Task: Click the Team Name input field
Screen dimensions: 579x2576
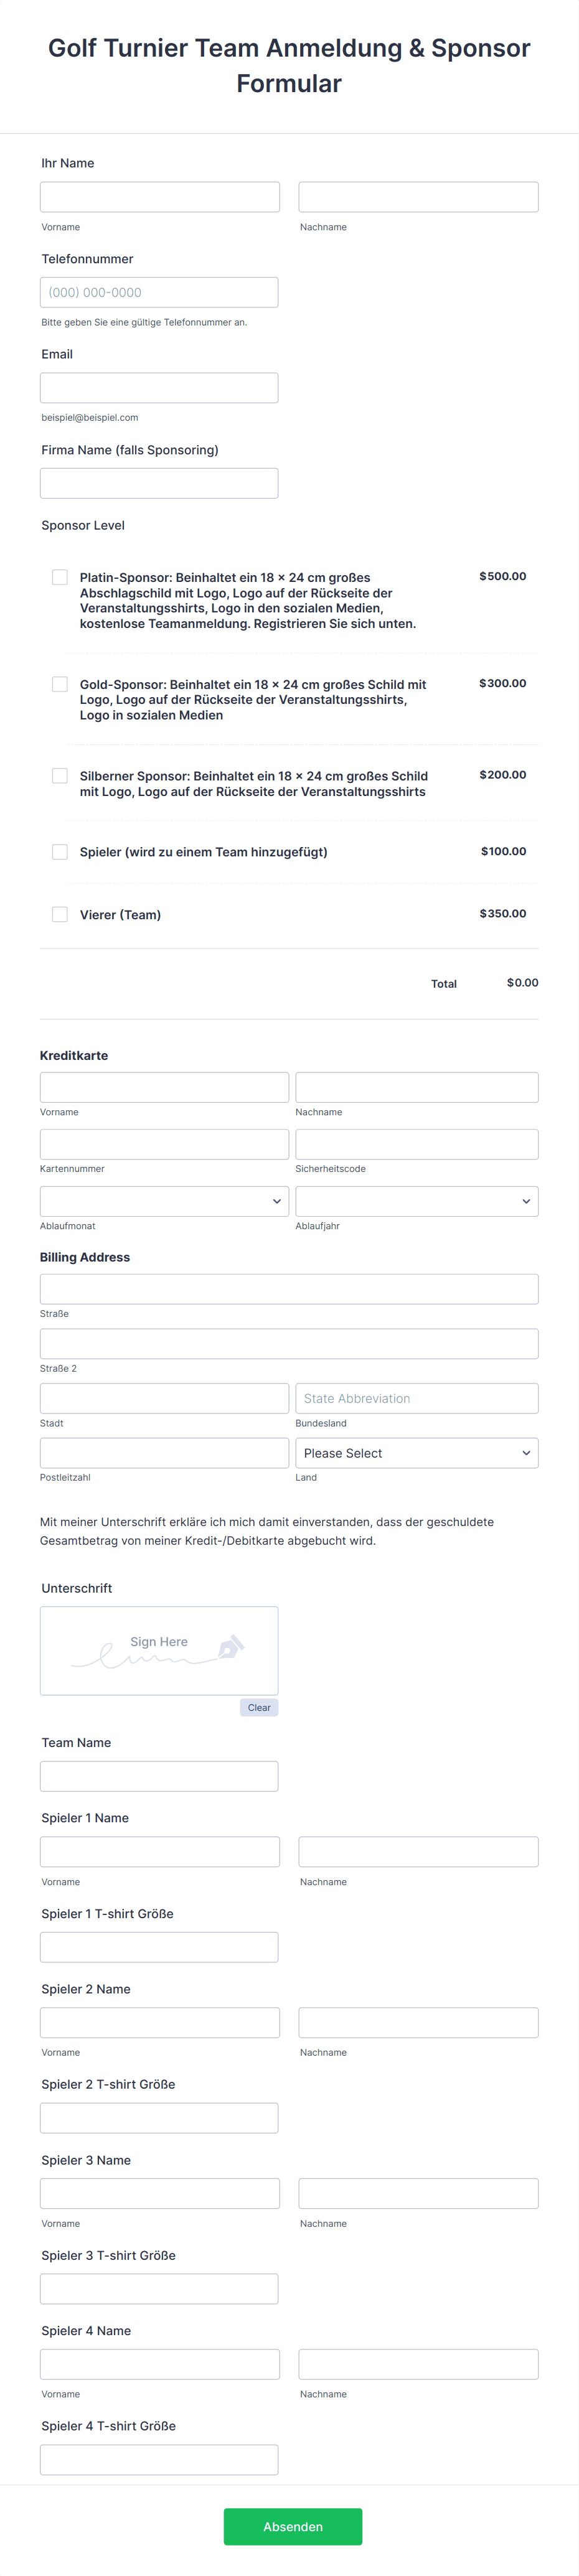Action: [x=159, y=1776]
